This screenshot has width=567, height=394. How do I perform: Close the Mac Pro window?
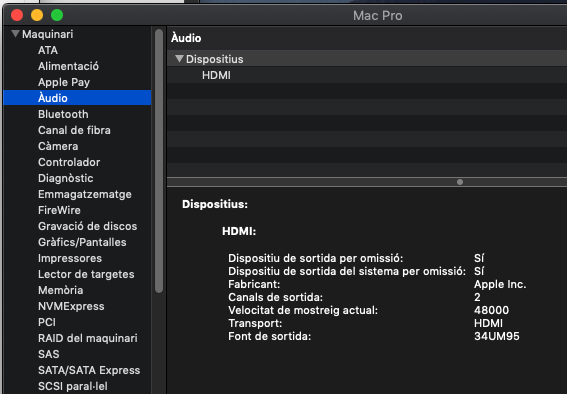(17, 15)
